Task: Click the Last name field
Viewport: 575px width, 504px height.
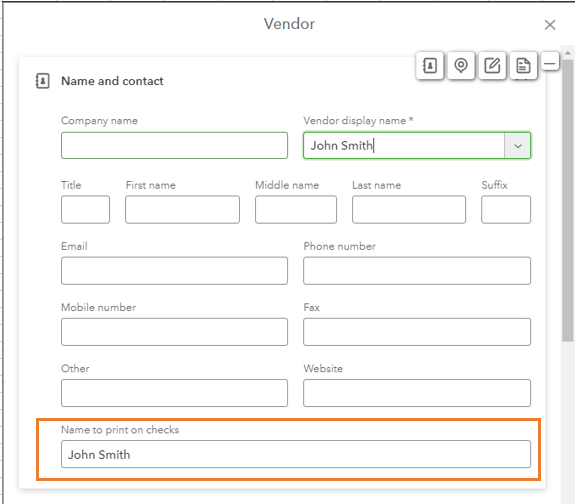Action: click(409, 209)
